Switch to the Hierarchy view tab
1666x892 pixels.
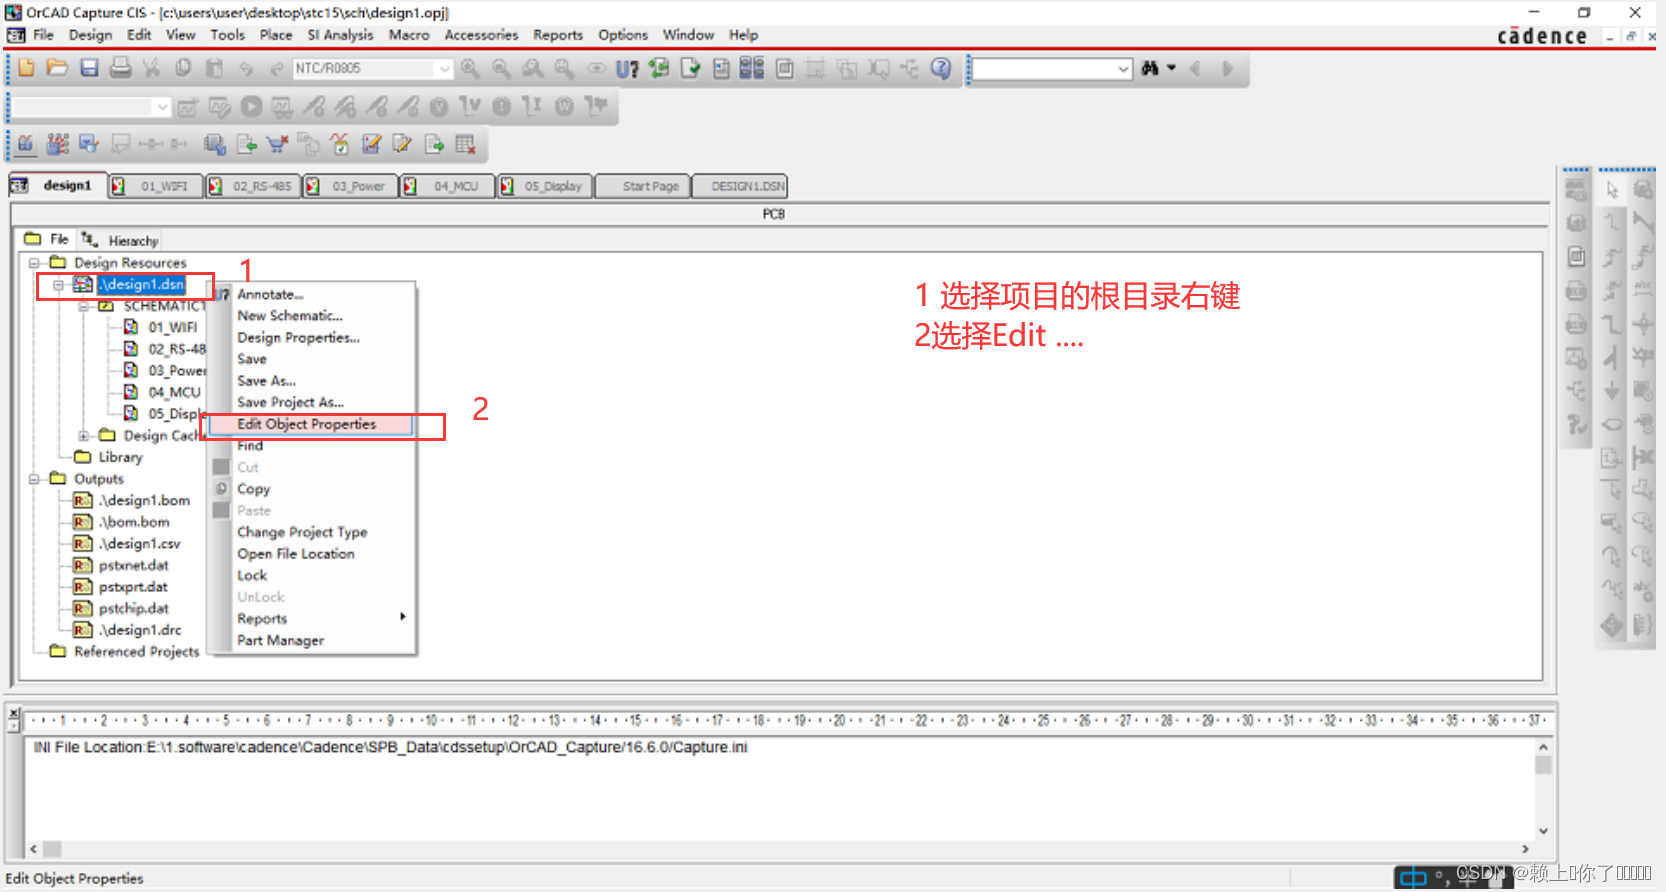click(x=121, y=240)
